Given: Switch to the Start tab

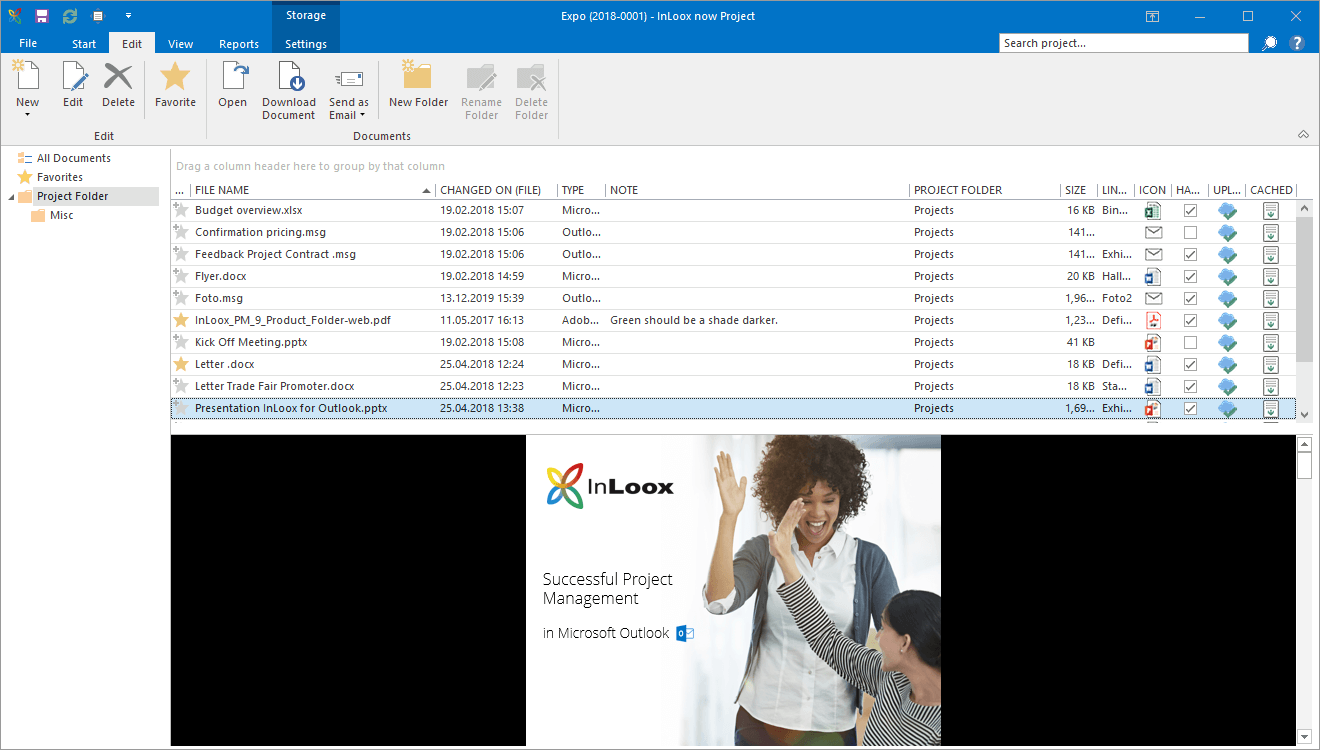Looking at the screenshot, I should pyautogui.click(x=84, y=44).
